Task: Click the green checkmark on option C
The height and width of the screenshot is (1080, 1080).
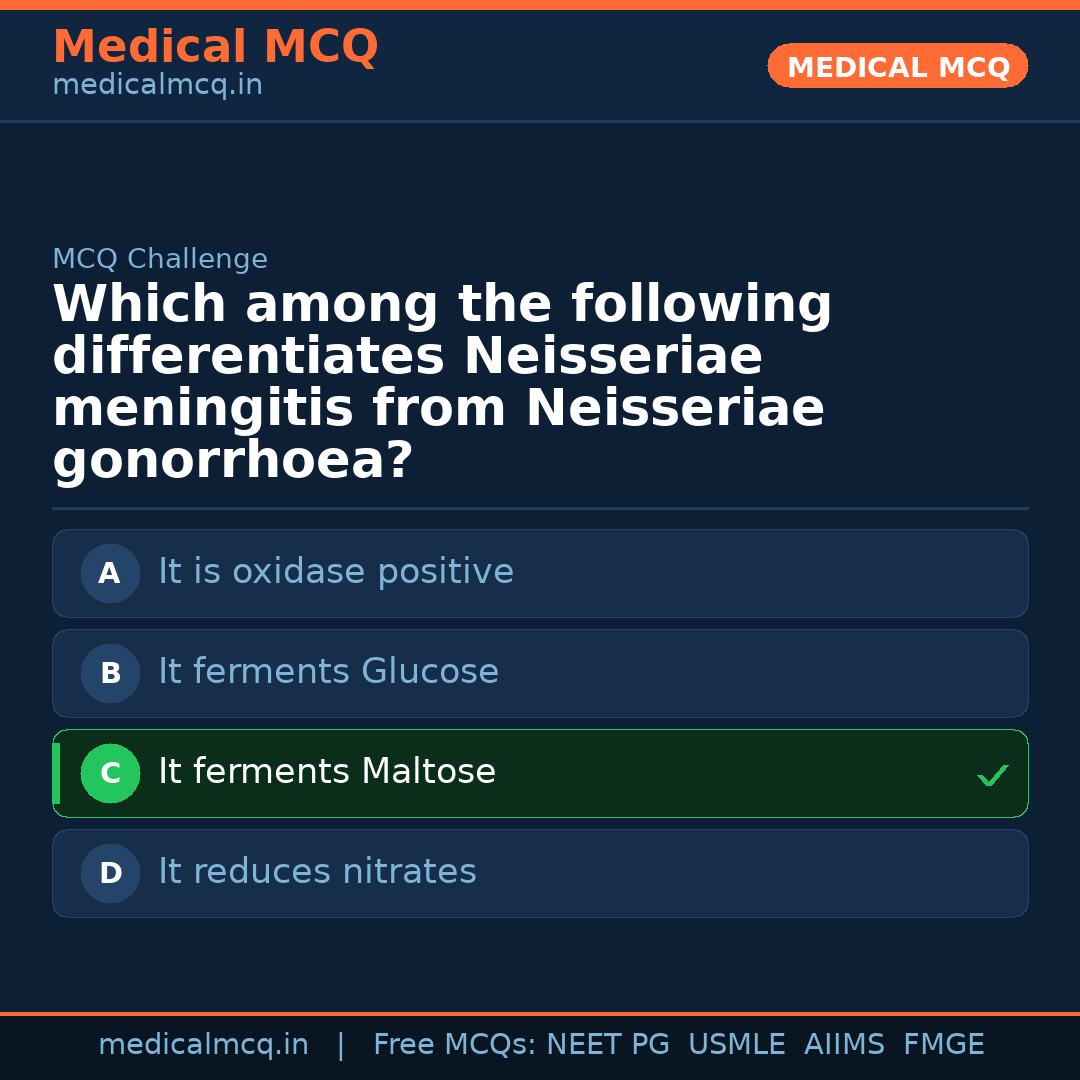Action: tap(992, 775)
